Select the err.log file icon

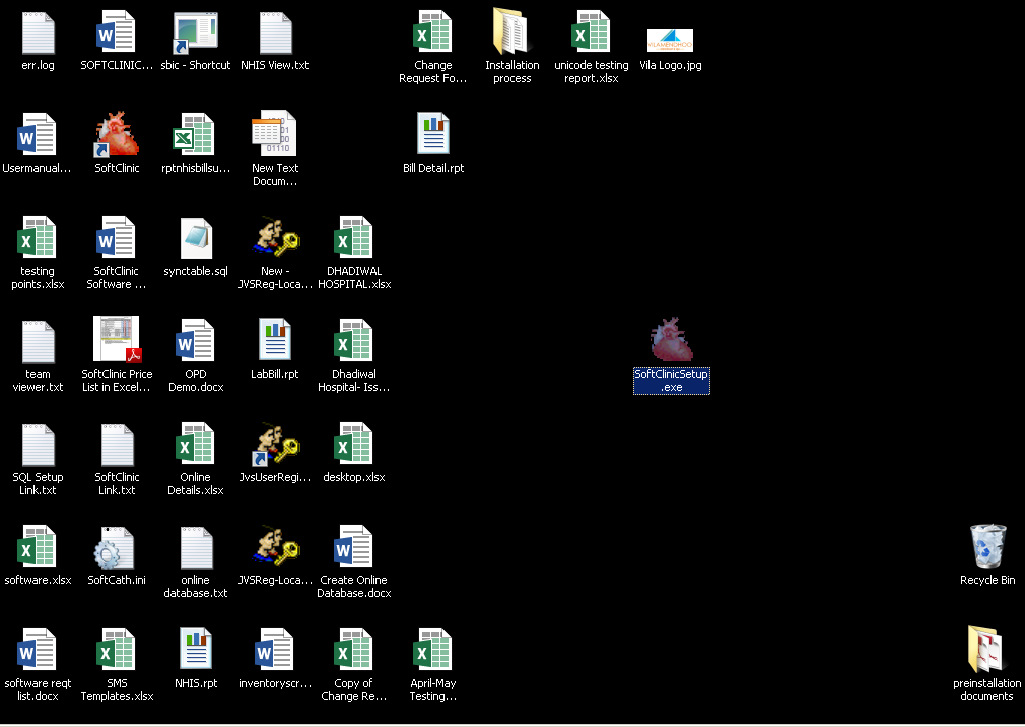[x=38, y=33]
